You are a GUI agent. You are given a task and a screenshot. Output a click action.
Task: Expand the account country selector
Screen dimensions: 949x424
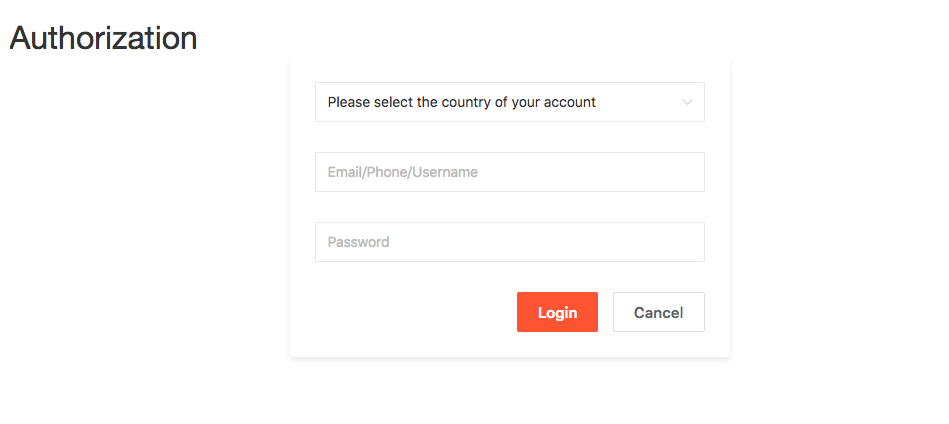pyautogui.click(x=509, y=102)
